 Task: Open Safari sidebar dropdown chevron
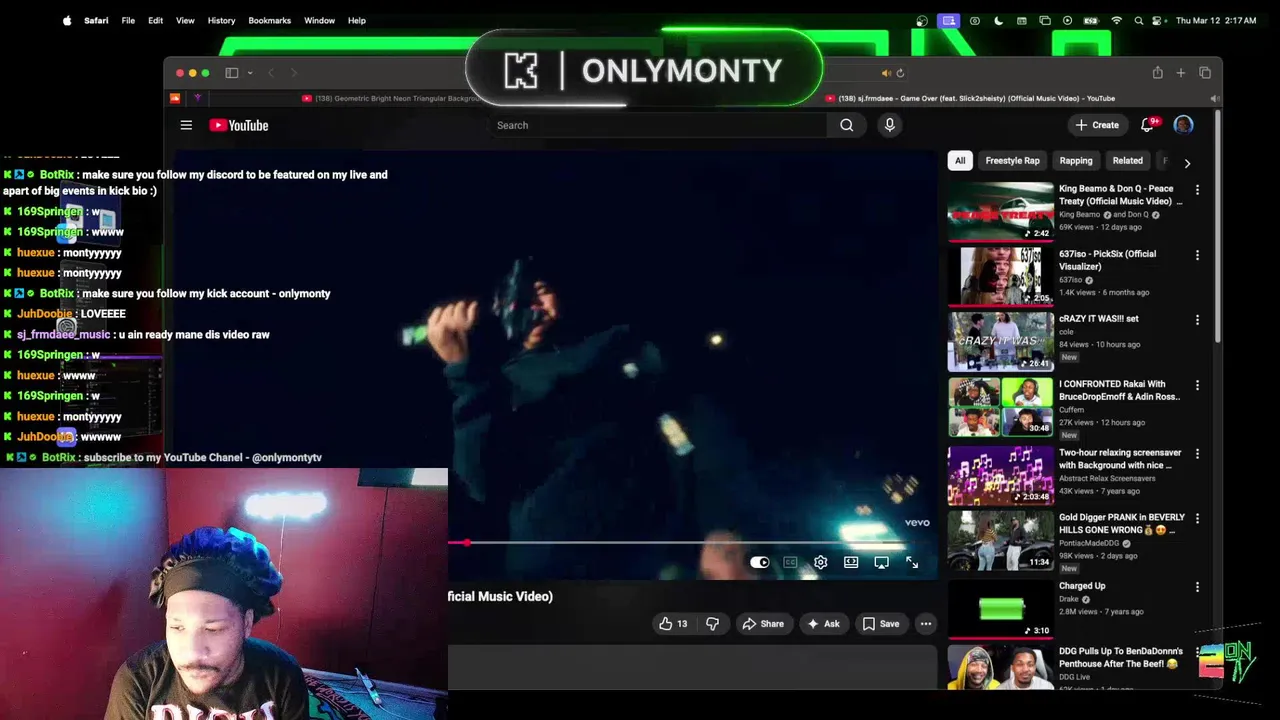(248, 73)
